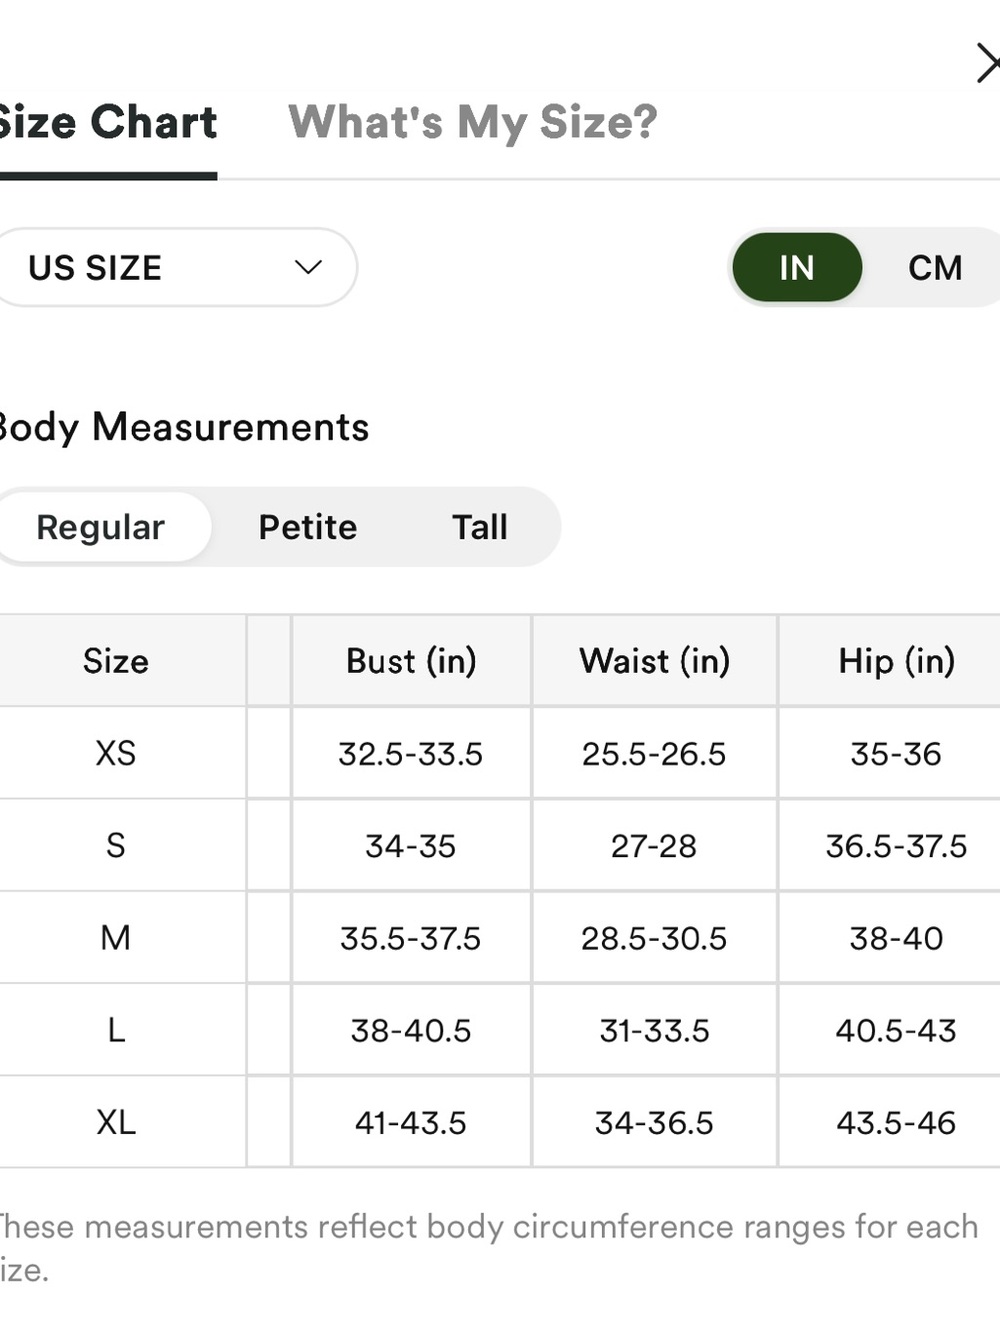Open the US SIZE dropdown
Image resolution: width=1000 pixels, height=1333 pixels.
(176, 267)
